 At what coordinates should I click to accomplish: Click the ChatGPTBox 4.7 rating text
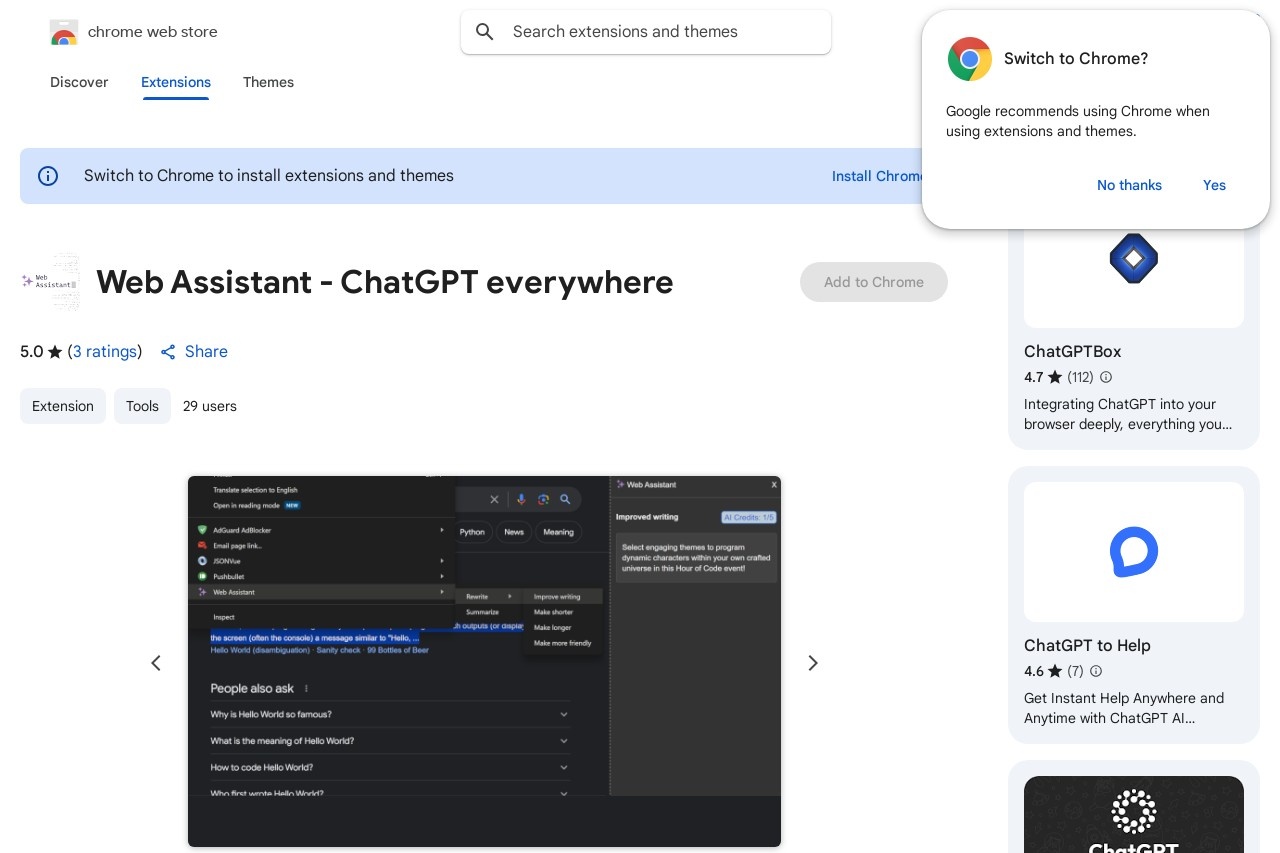coord(1034,377)
